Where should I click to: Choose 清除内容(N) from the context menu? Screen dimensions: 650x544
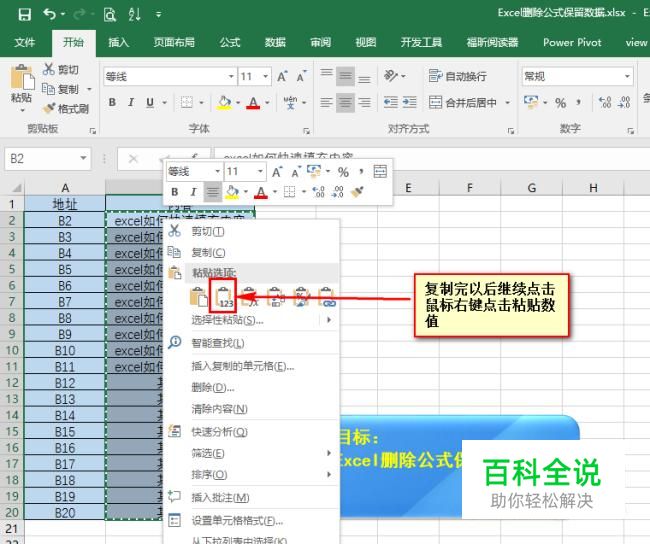coord(252,409)
